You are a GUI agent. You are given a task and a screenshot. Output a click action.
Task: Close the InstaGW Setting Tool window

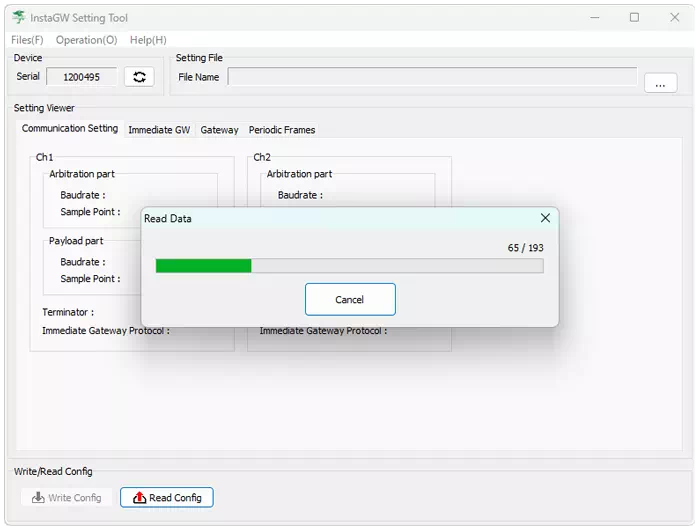pos(674,17)
